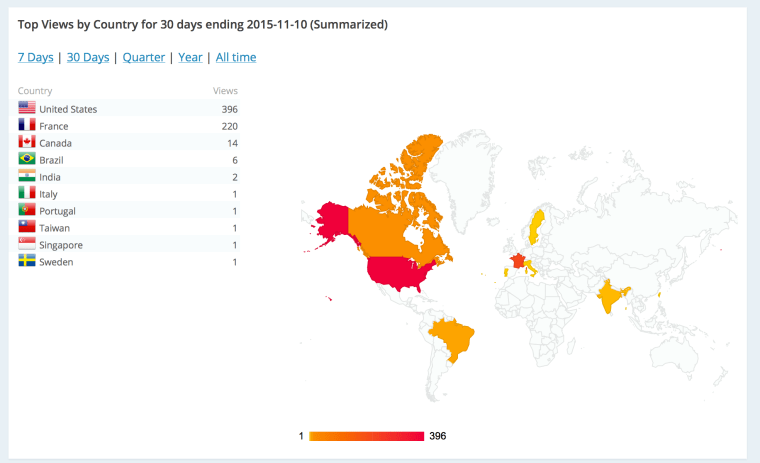760x463 pixels.
Task: Click the United States flag icon
Action: 27,108
